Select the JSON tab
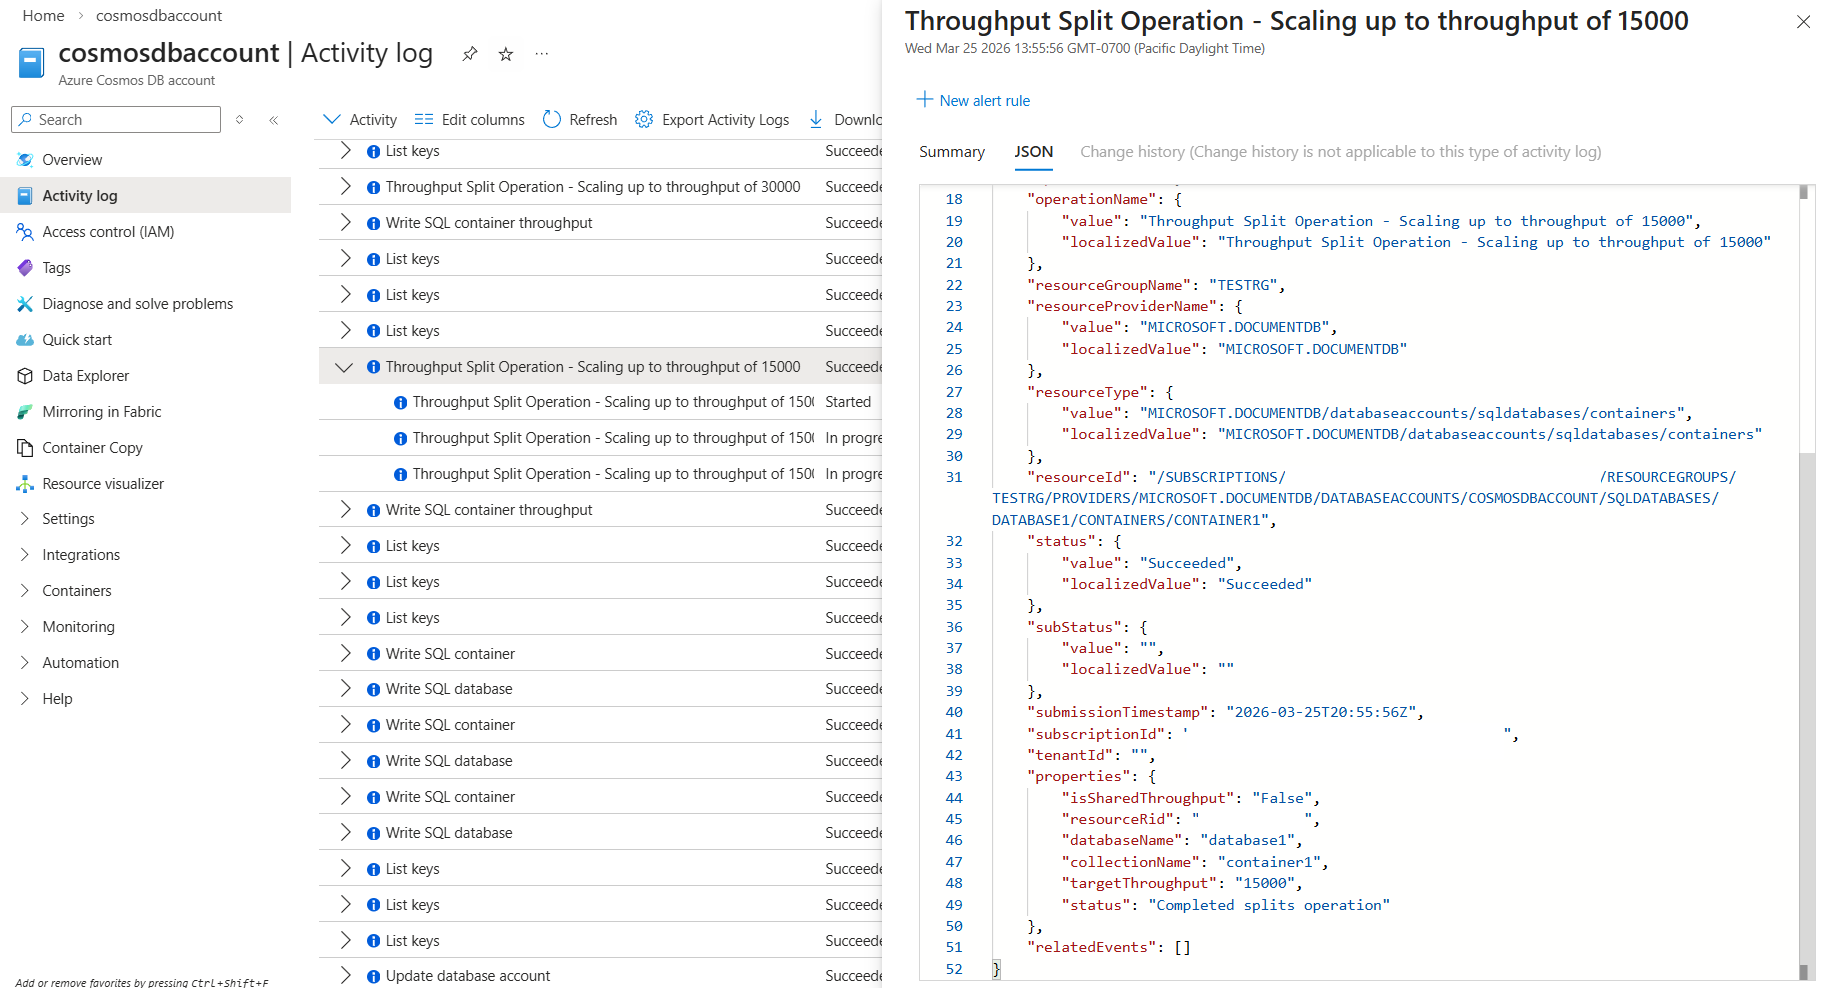The height and width of the screenshot is (988, 1825). [1033, 152]
